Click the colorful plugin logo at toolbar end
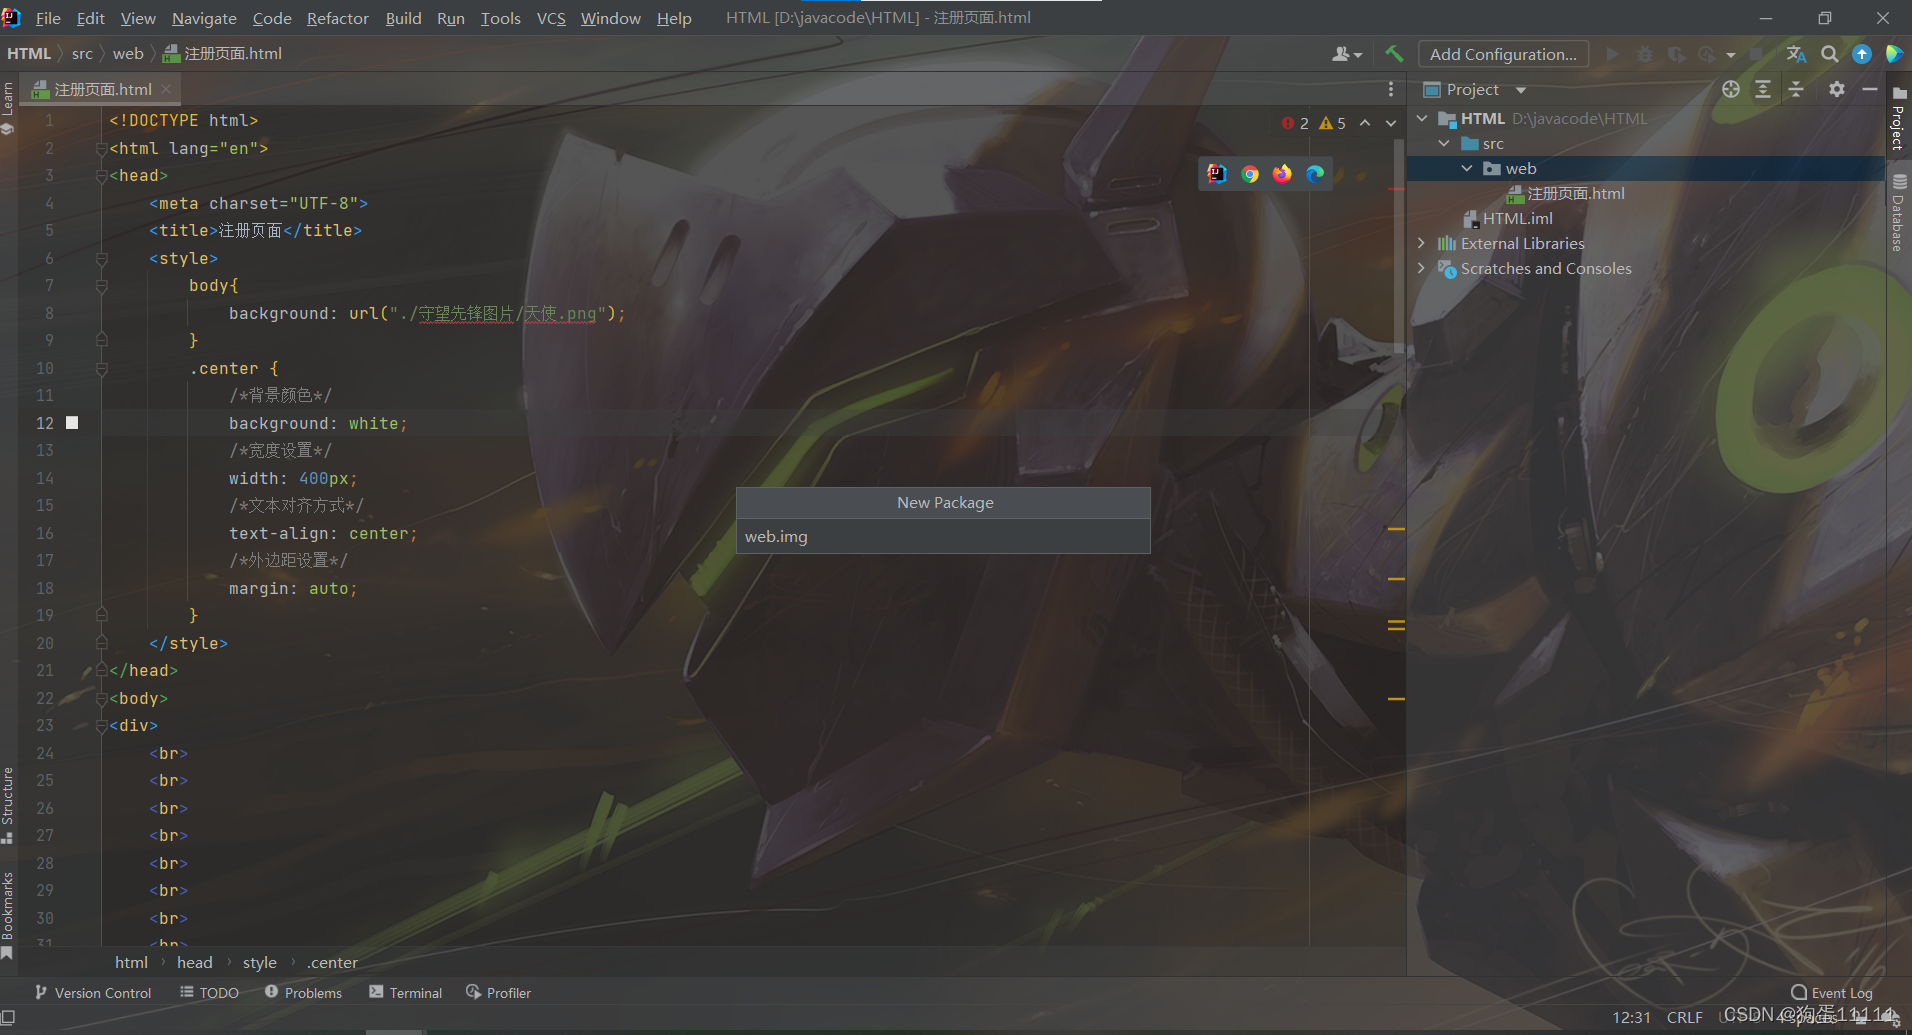The height and width of the screenshot is (1035, 1912). tap(1893, 54)
